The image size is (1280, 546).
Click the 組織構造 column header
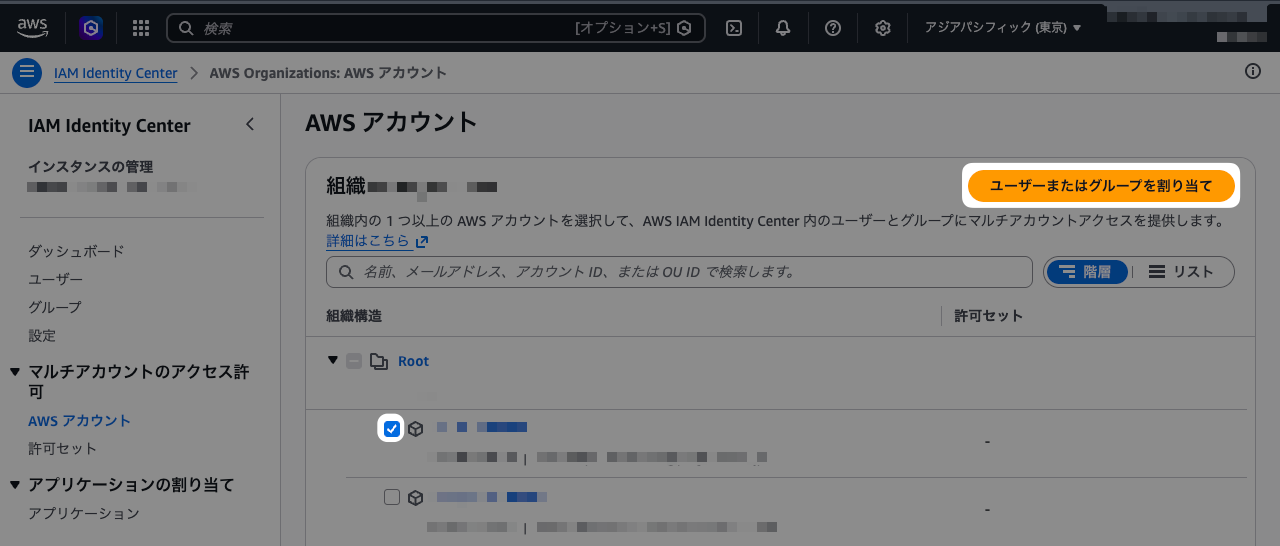[354, 315]
